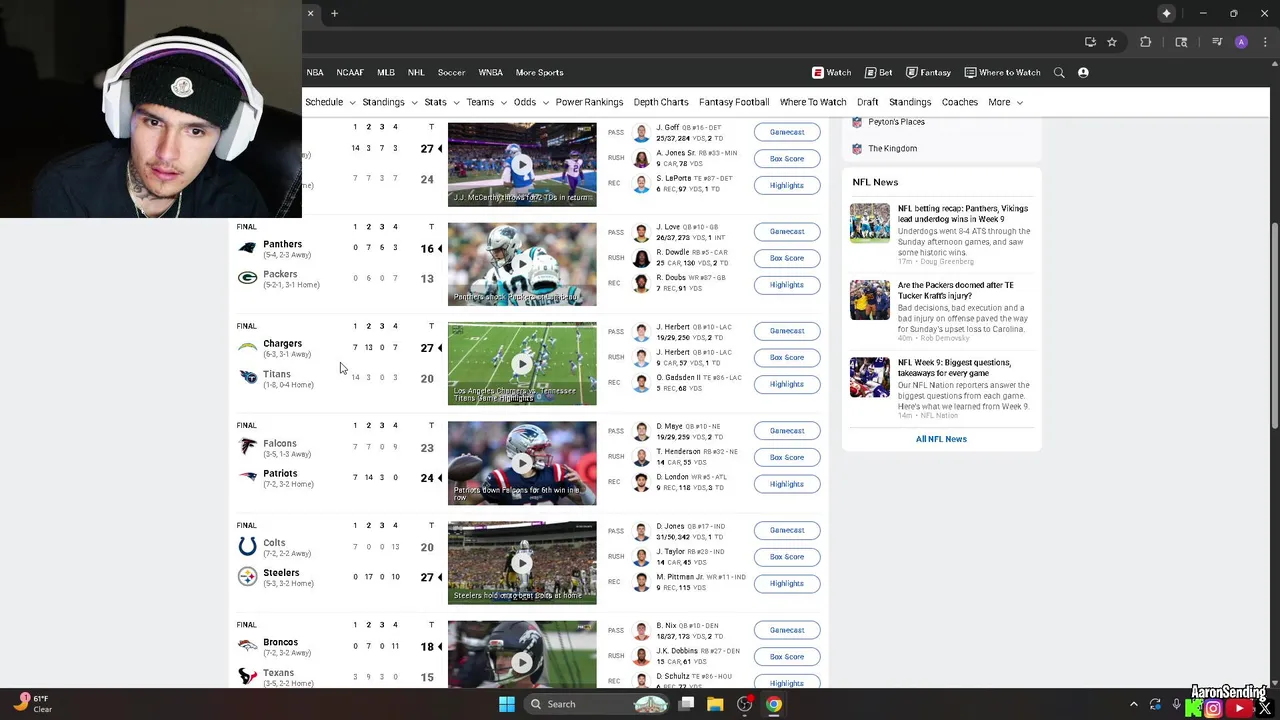This screenshot has width=1280, height=720.
Task: Open Task View on the taskbar
Action: (x=687, y=704)
